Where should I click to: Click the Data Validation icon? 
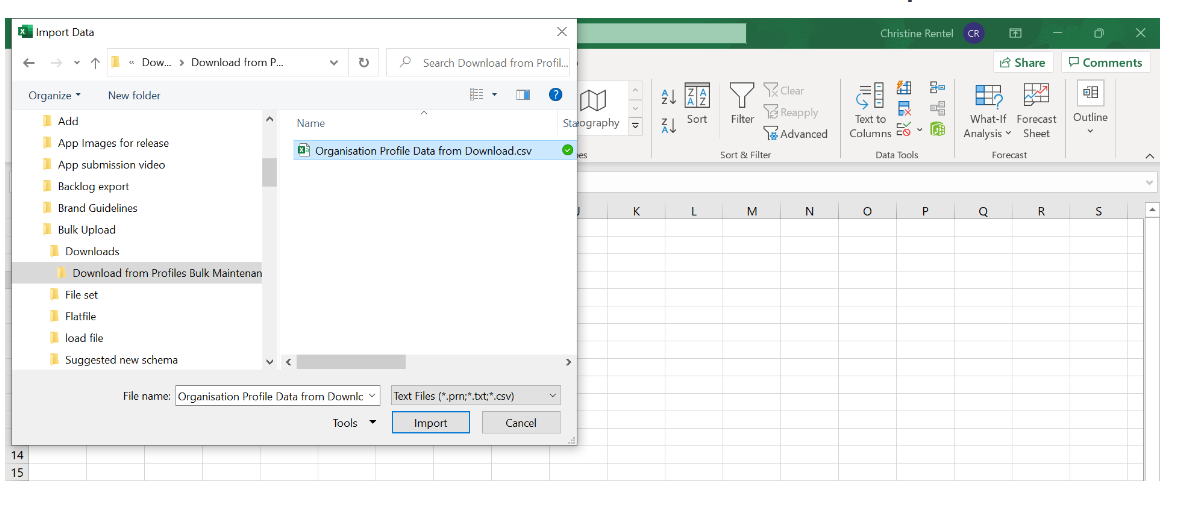pos(905,129)
